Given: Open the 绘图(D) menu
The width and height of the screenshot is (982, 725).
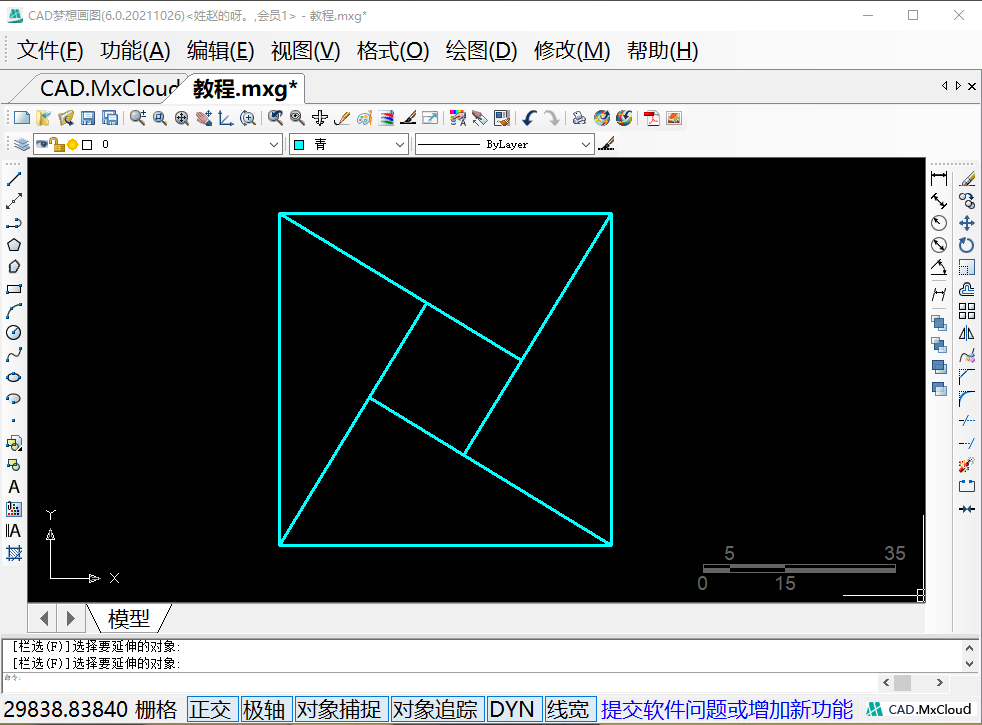Looking at the screenshot, I should (x=481, y=51).
